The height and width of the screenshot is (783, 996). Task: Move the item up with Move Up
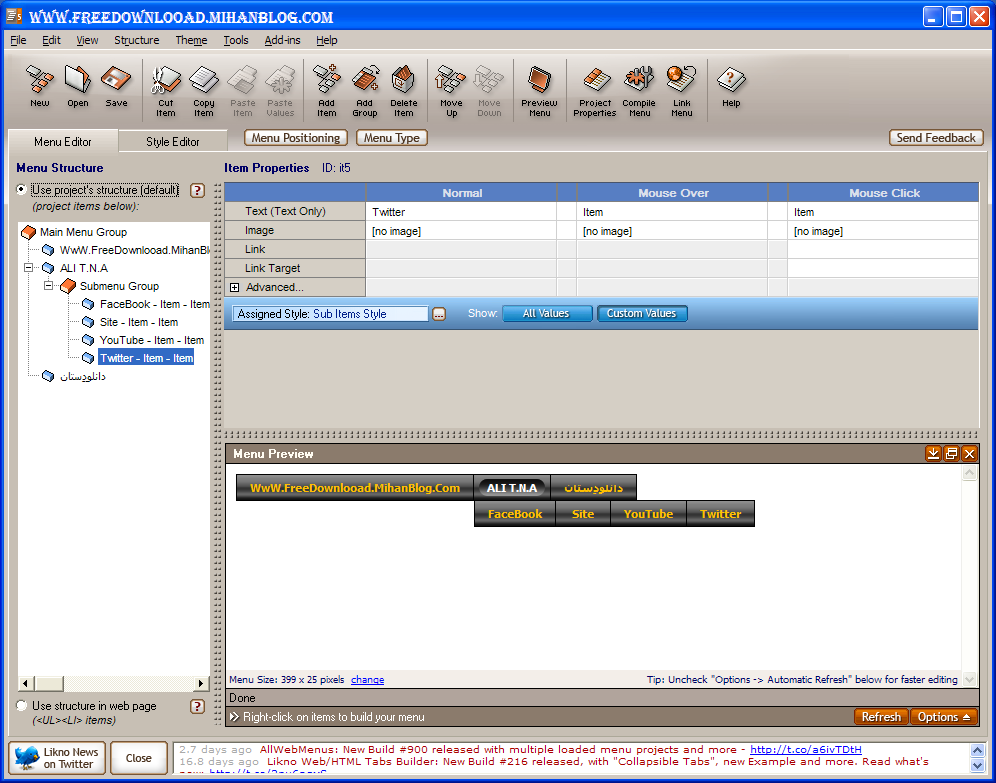pos(451,91)
